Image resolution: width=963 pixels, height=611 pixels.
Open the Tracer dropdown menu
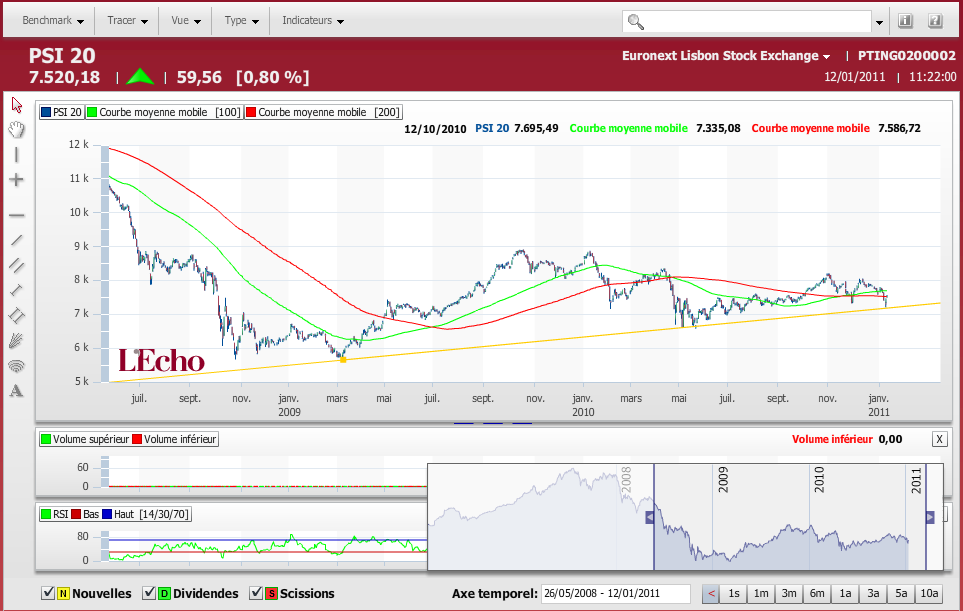coord(127,21)
